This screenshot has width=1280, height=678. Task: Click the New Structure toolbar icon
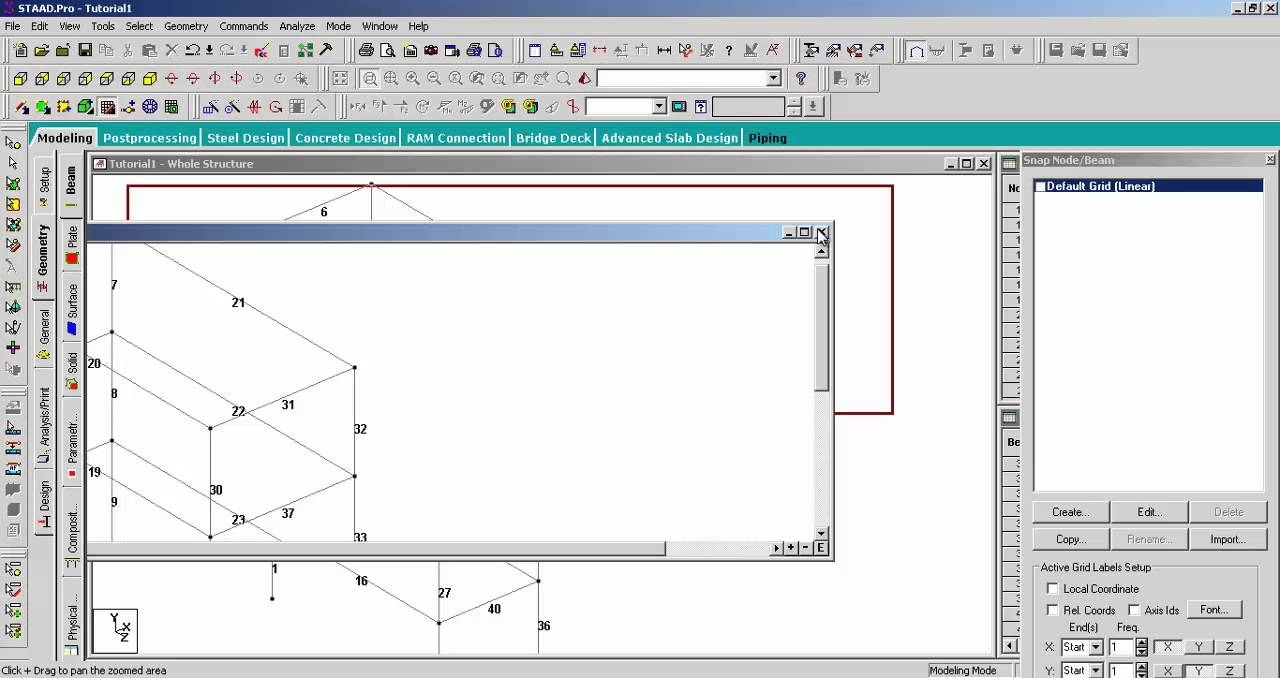[20, 50]
